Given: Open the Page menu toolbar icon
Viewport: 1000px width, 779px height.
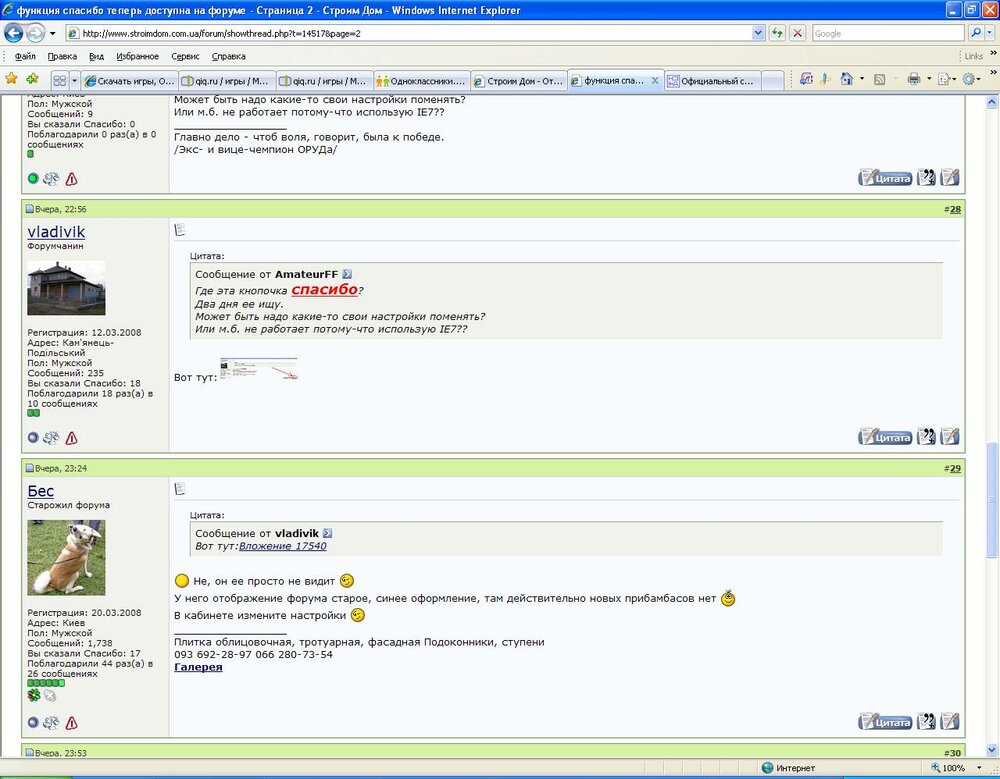Looking at the screenshot, I should point(946,79).
